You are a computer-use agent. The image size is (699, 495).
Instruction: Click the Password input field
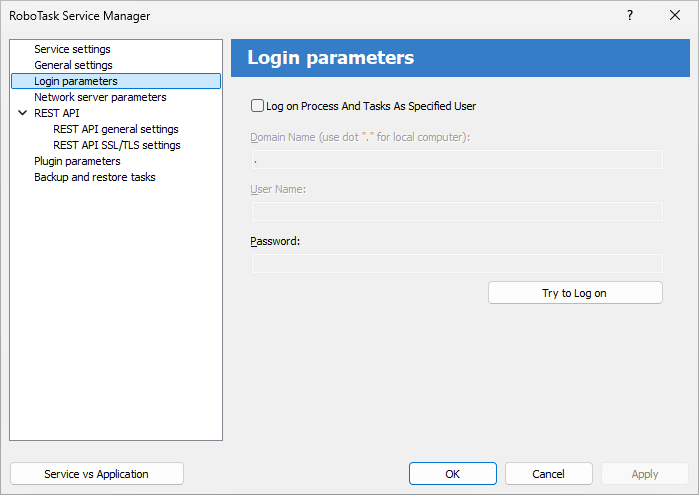[457, 264]
